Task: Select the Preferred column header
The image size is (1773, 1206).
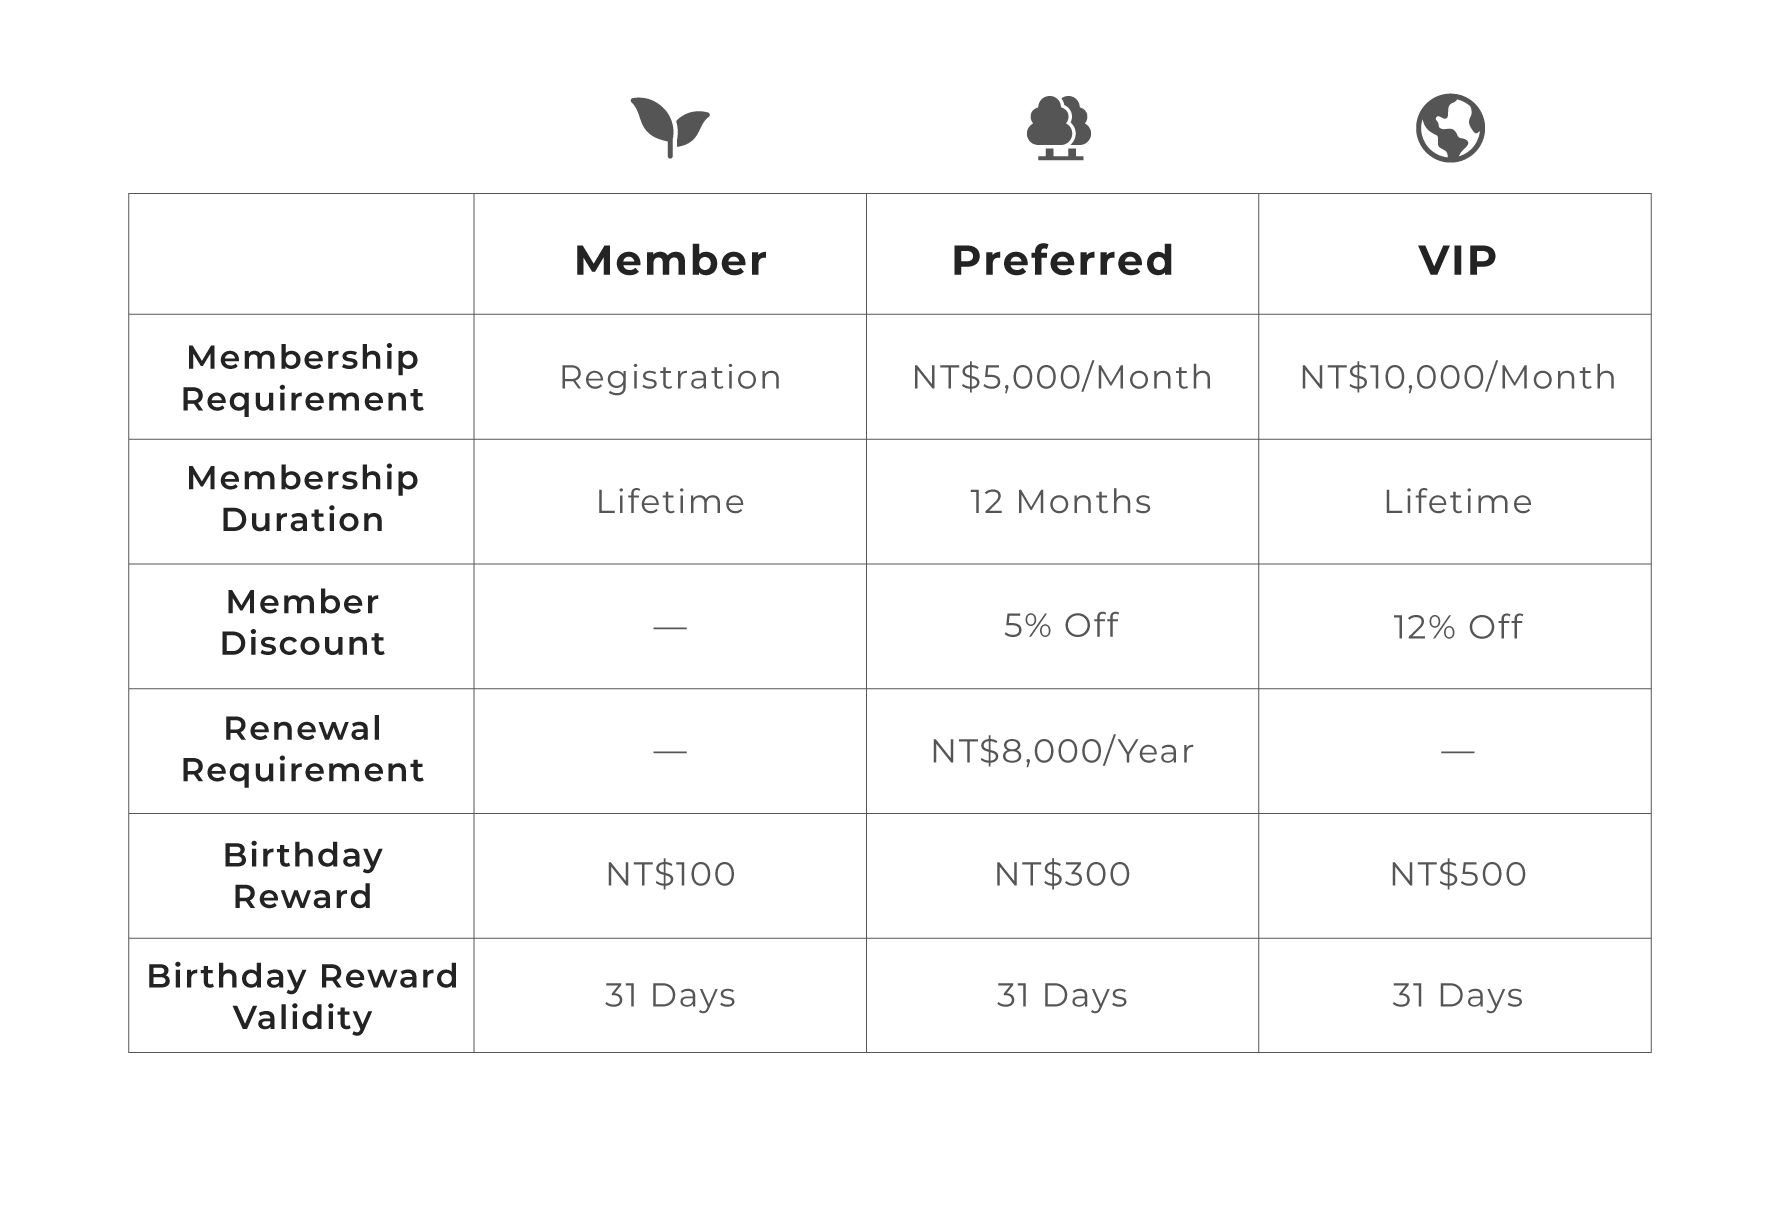Action: tap(1062, 260)
